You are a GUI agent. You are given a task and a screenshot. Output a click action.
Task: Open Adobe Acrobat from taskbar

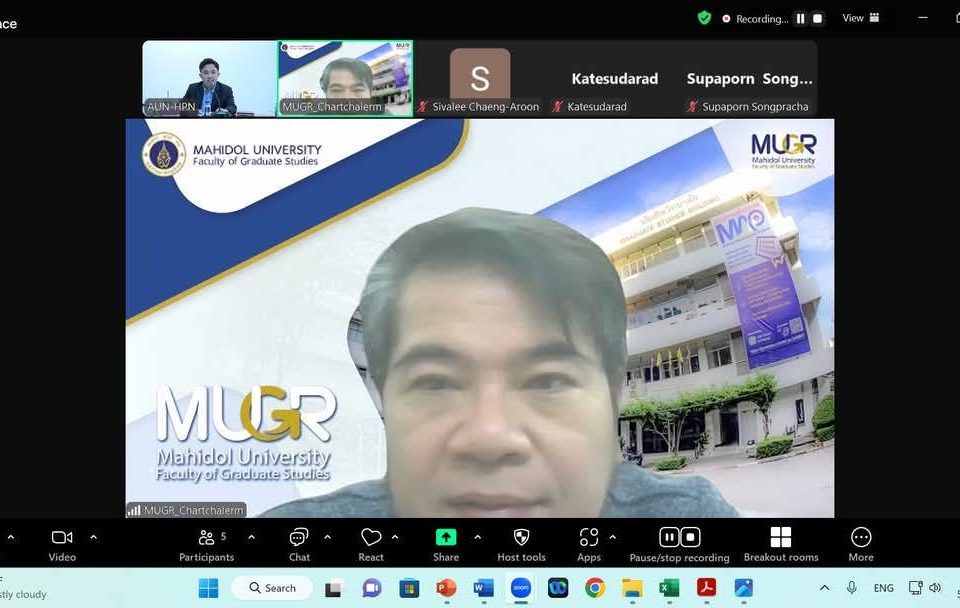(707, 588)
